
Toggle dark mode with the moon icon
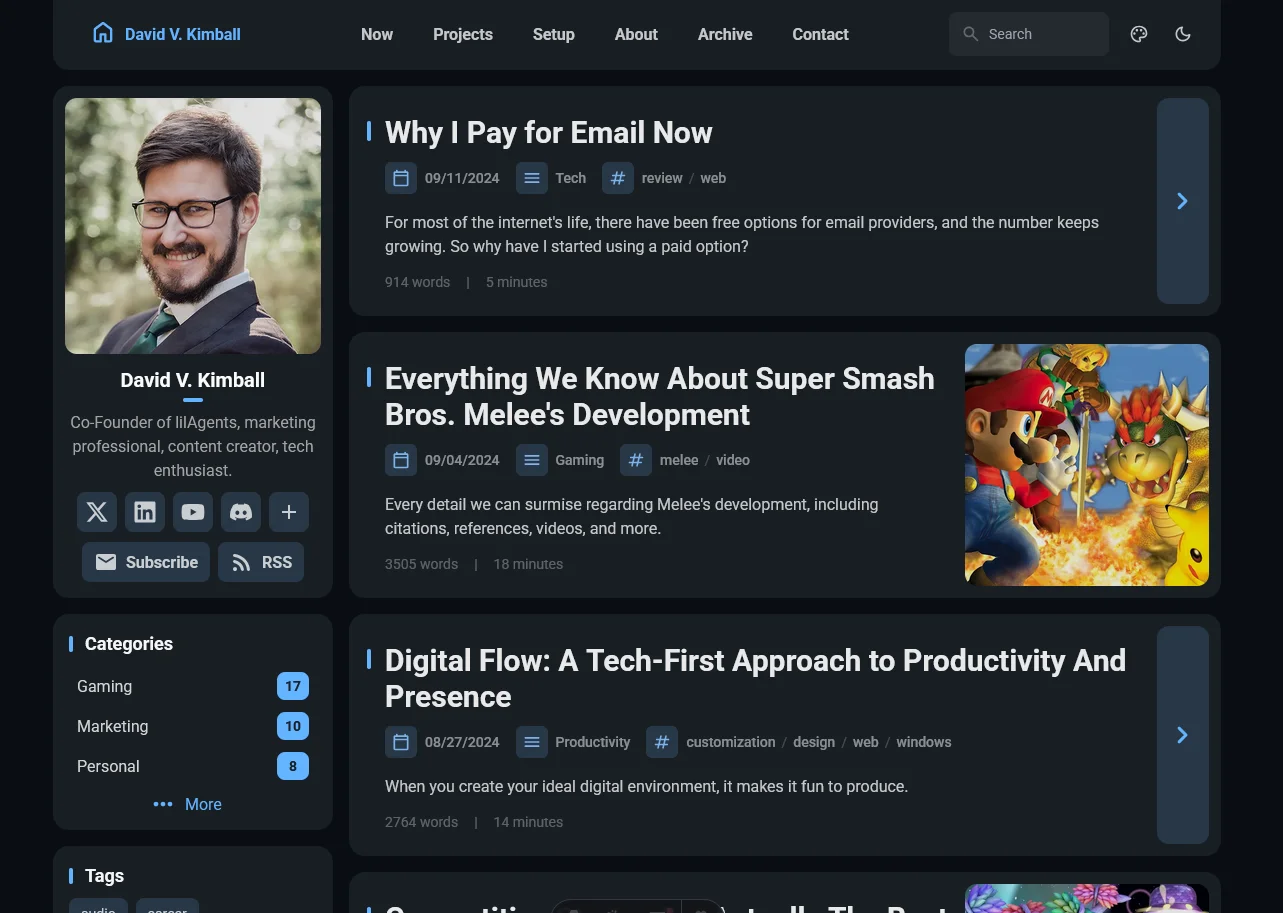[x=1182, y=34]
